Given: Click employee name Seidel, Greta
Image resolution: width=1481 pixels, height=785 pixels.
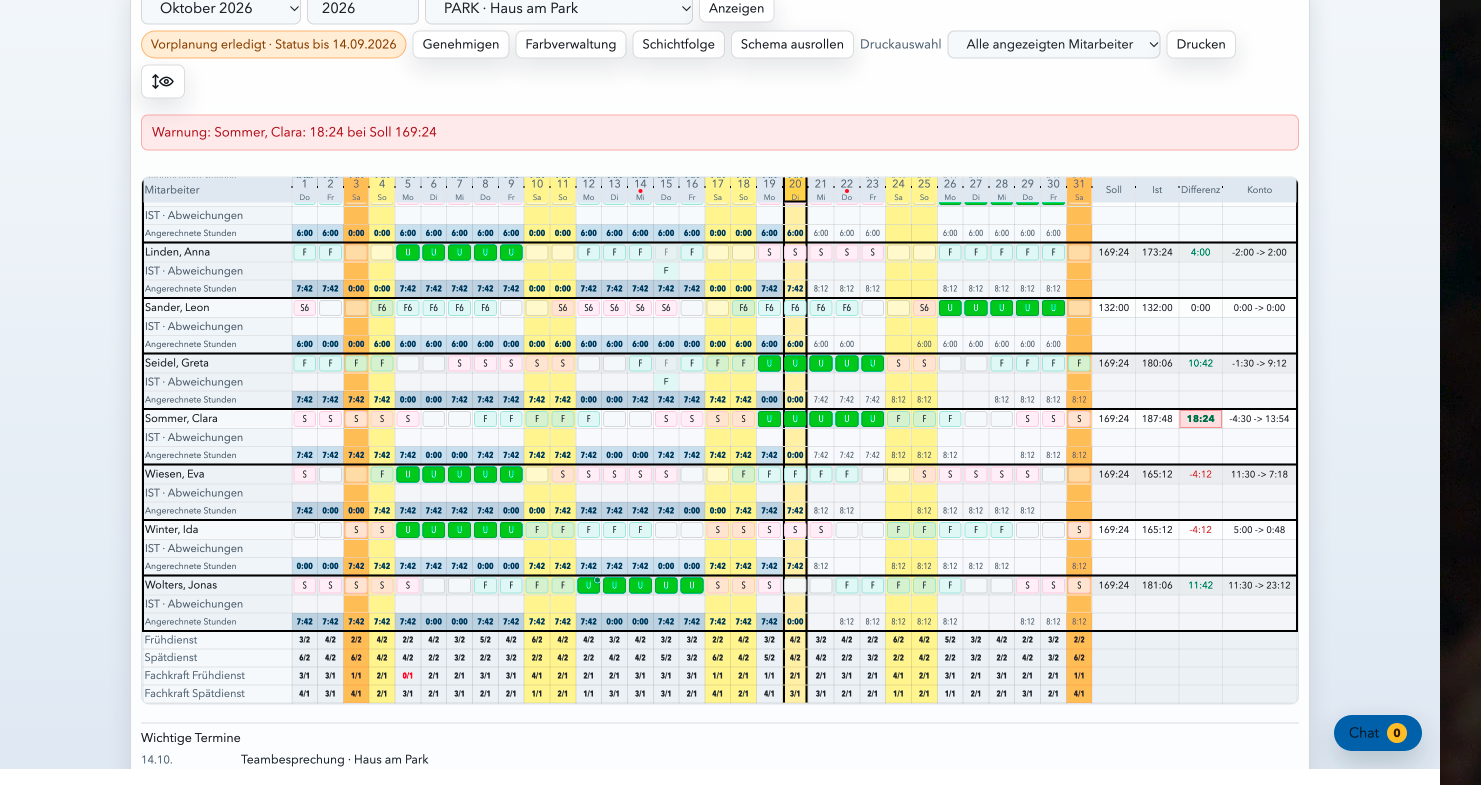Looking at the screenshot, I should [x=177, y=363].
